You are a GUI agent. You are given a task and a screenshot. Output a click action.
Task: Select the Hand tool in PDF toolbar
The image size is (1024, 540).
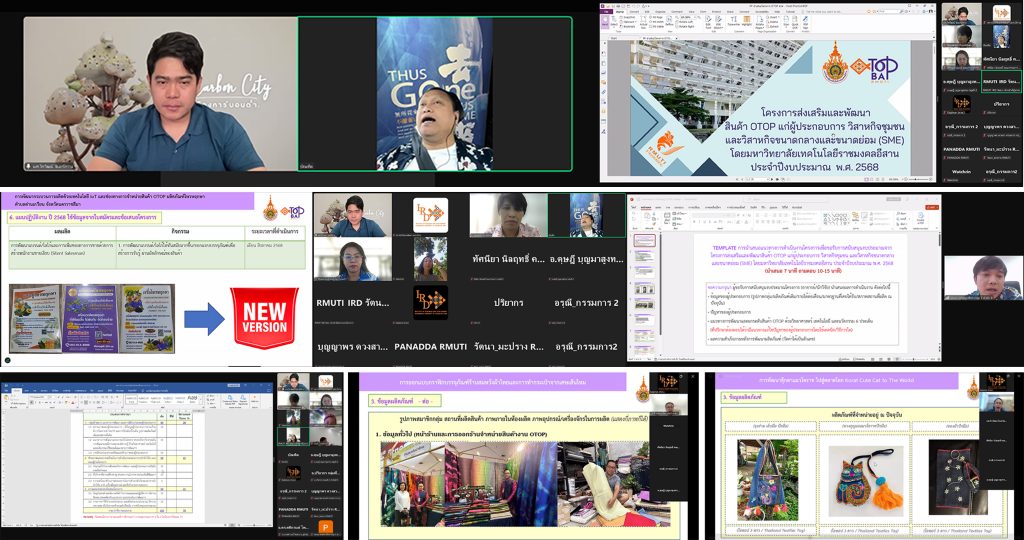tap(605, 22)
